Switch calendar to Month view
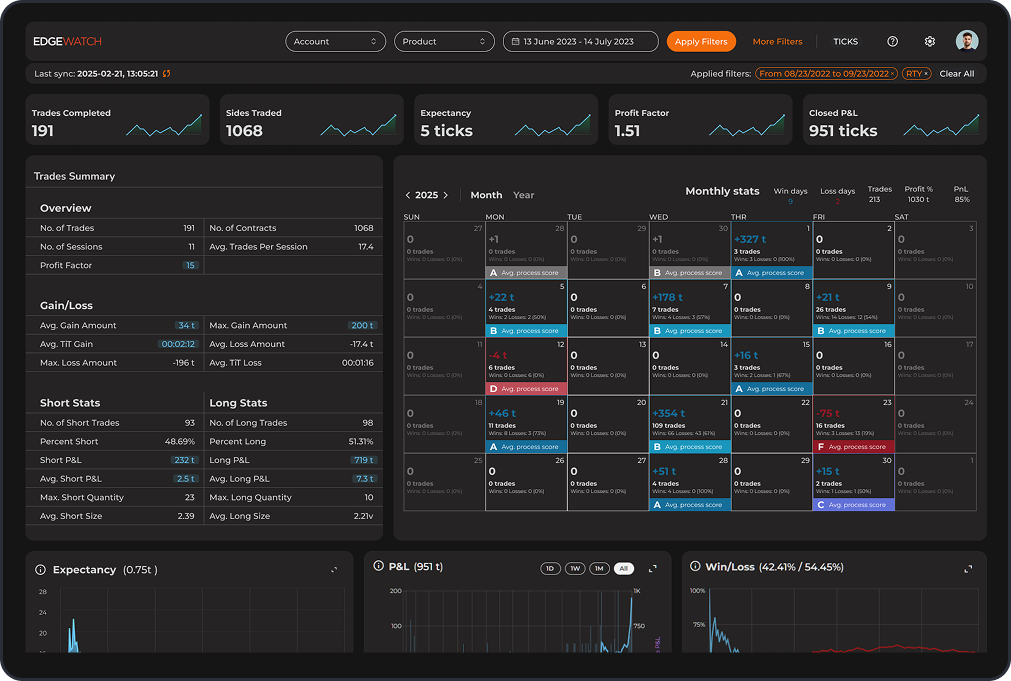 pyautogui.click(x=486, y=195)
